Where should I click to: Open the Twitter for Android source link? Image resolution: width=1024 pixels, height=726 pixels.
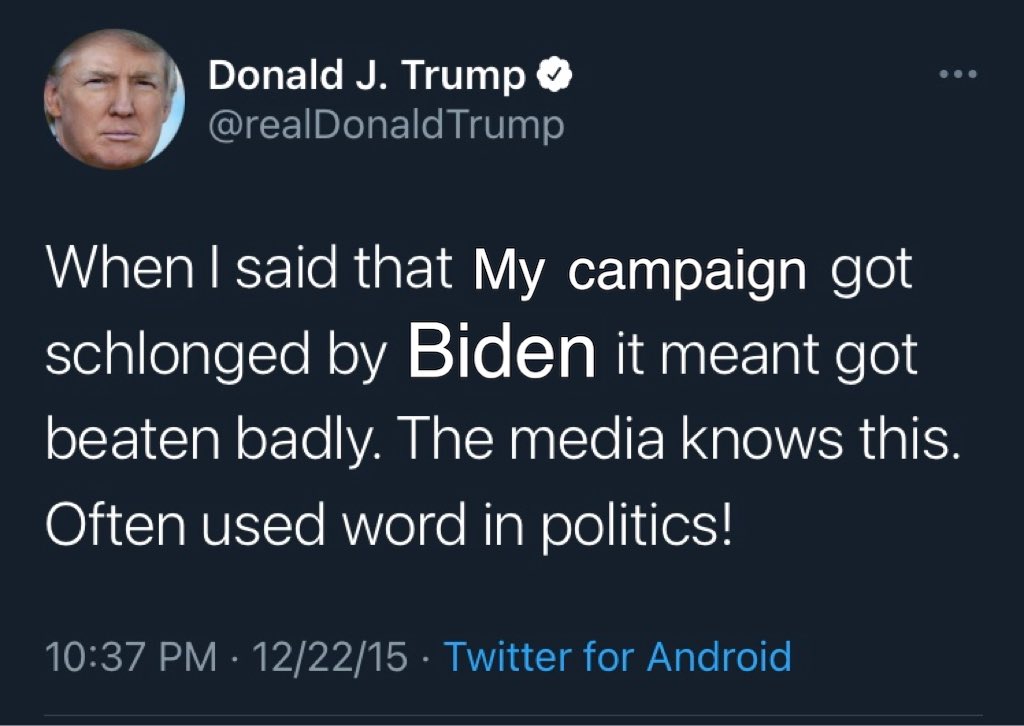click(618, 656)
